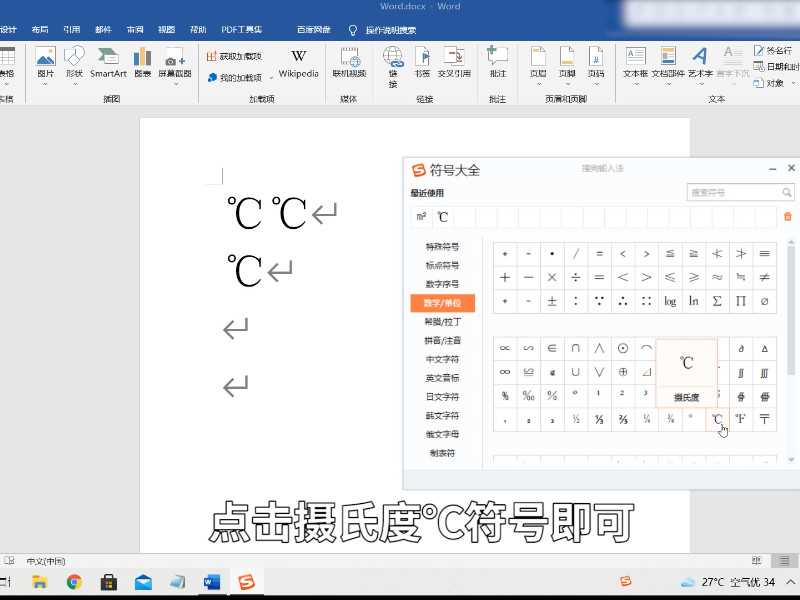Open the Wikipedia add-in
The image size is (800, 600).
[298, 62]
